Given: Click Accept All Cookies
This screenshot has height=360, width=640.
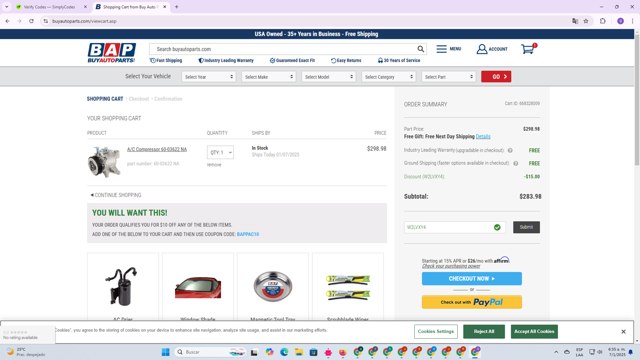Looking at the screenshot, I should [x=534, y=331].
